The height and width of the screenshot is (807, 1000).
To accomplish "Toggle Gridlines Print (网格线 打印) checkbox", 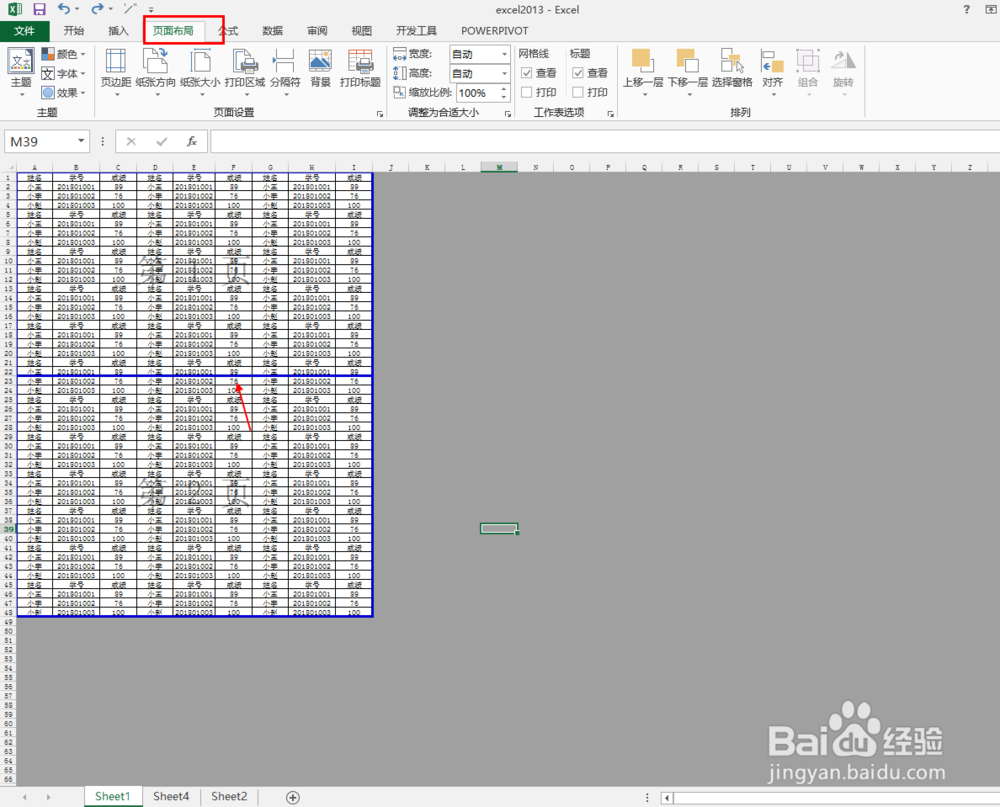I will coord(527,93).
